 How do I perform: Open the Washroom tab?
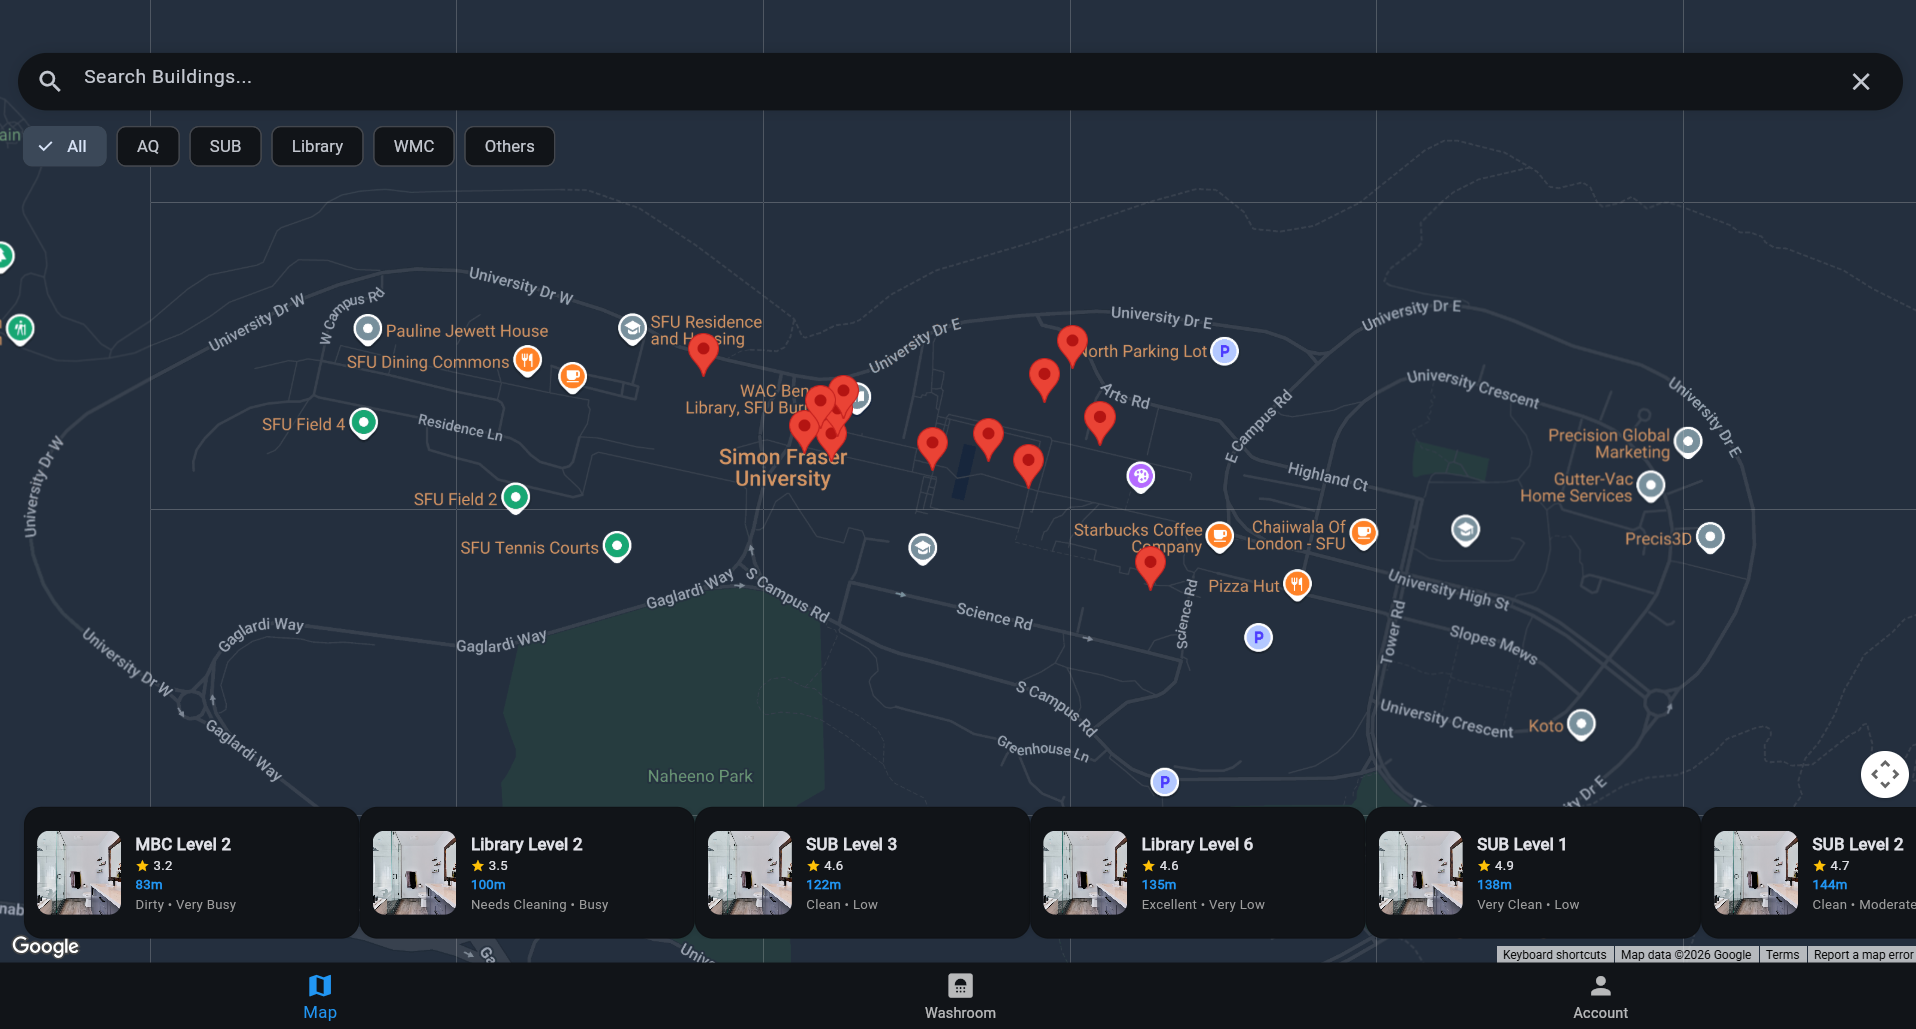(x=960, y=996)
